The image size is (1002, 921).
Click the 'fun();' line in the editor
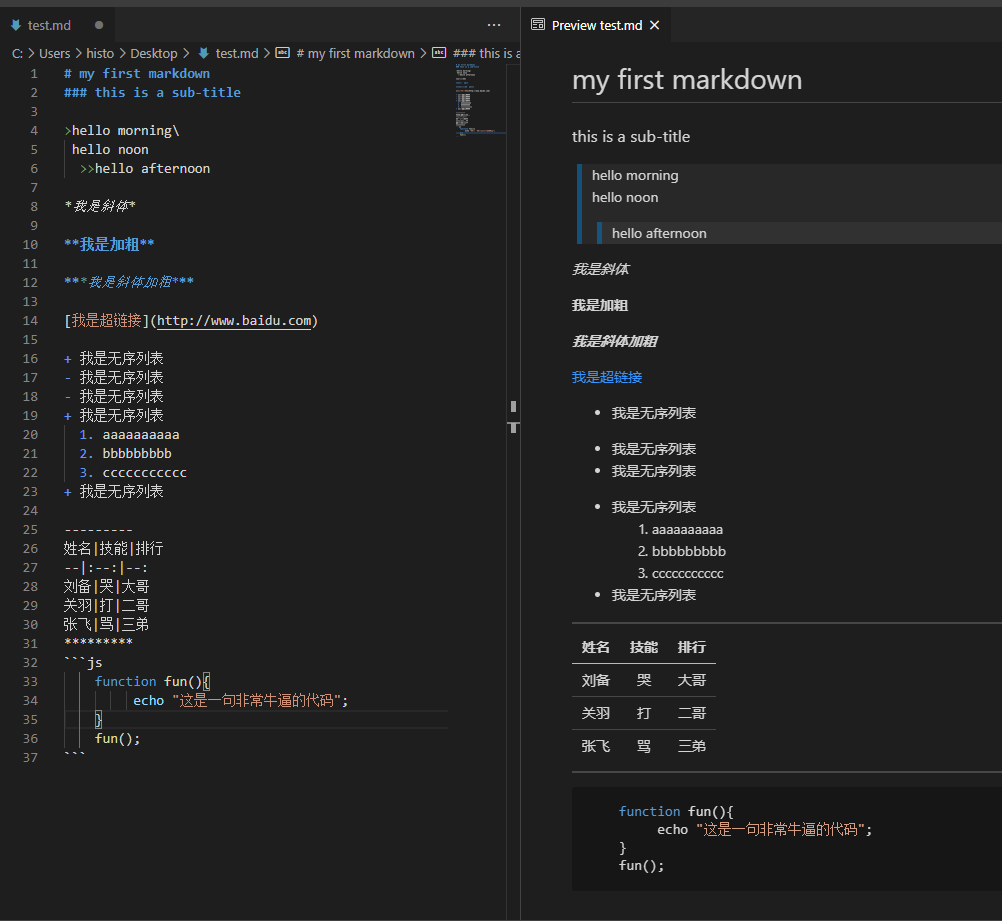pos(118,739)
